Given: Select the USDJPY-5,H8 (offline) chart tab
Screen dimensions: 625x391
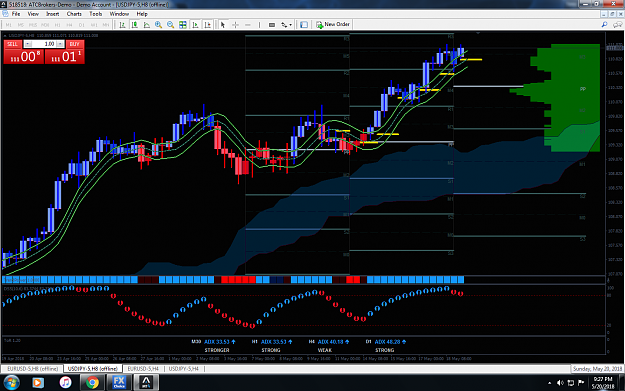Looking at the screenshot, I should 93,369.
